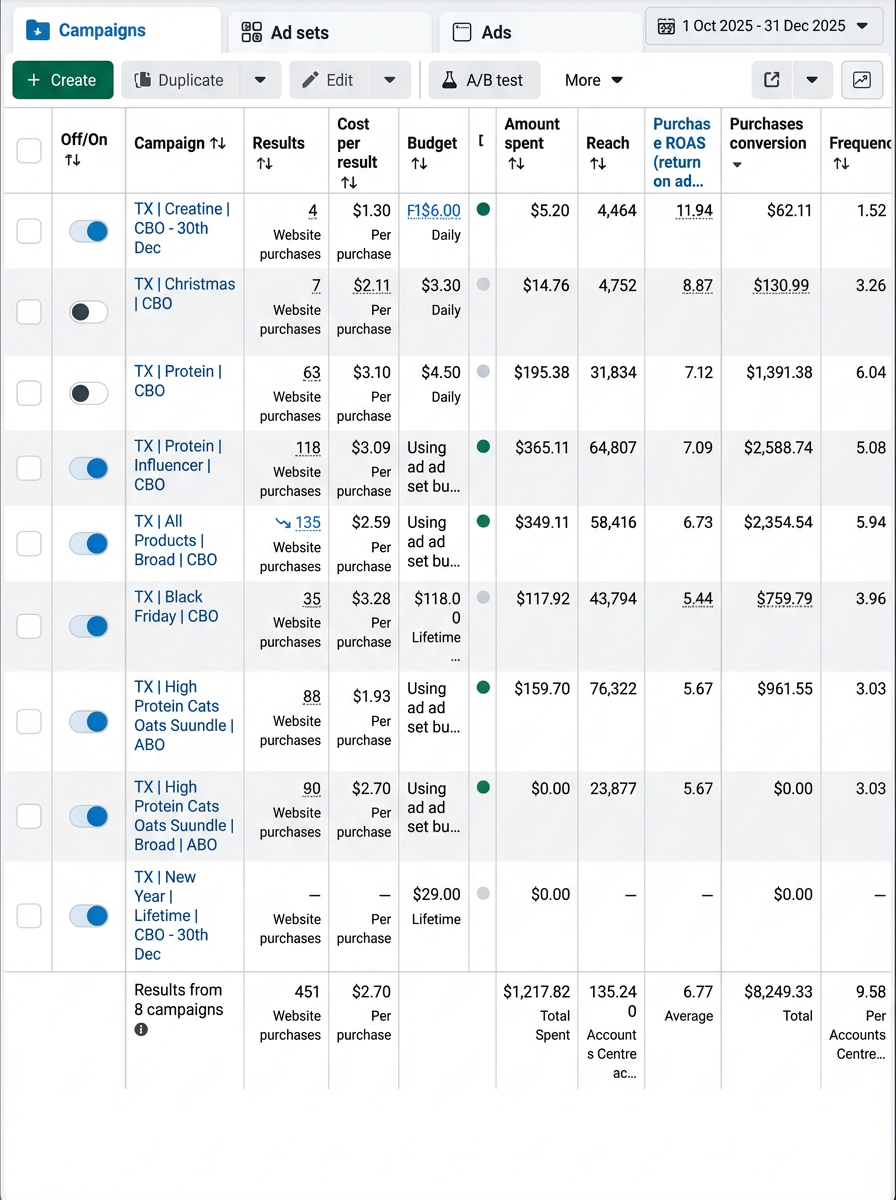Check the select-all checkbox in table header
The height and width of the screenshot is (1200, 896).
point(29,151)
